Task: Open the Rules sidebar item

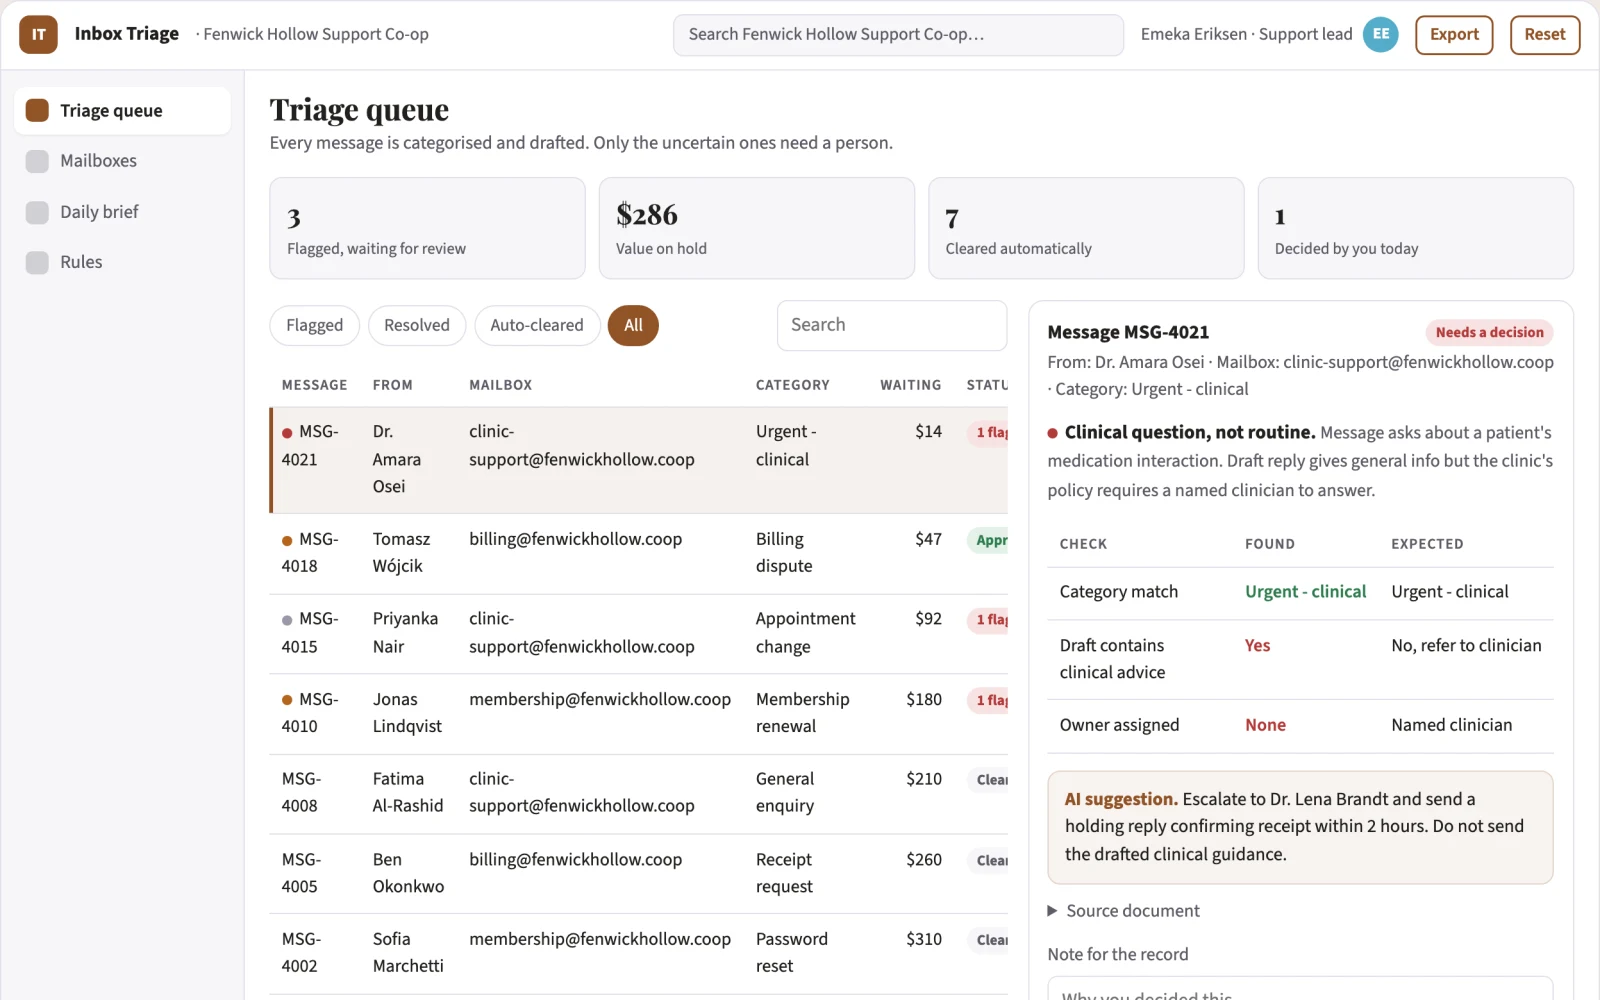Action: click(x=122, y=262)
